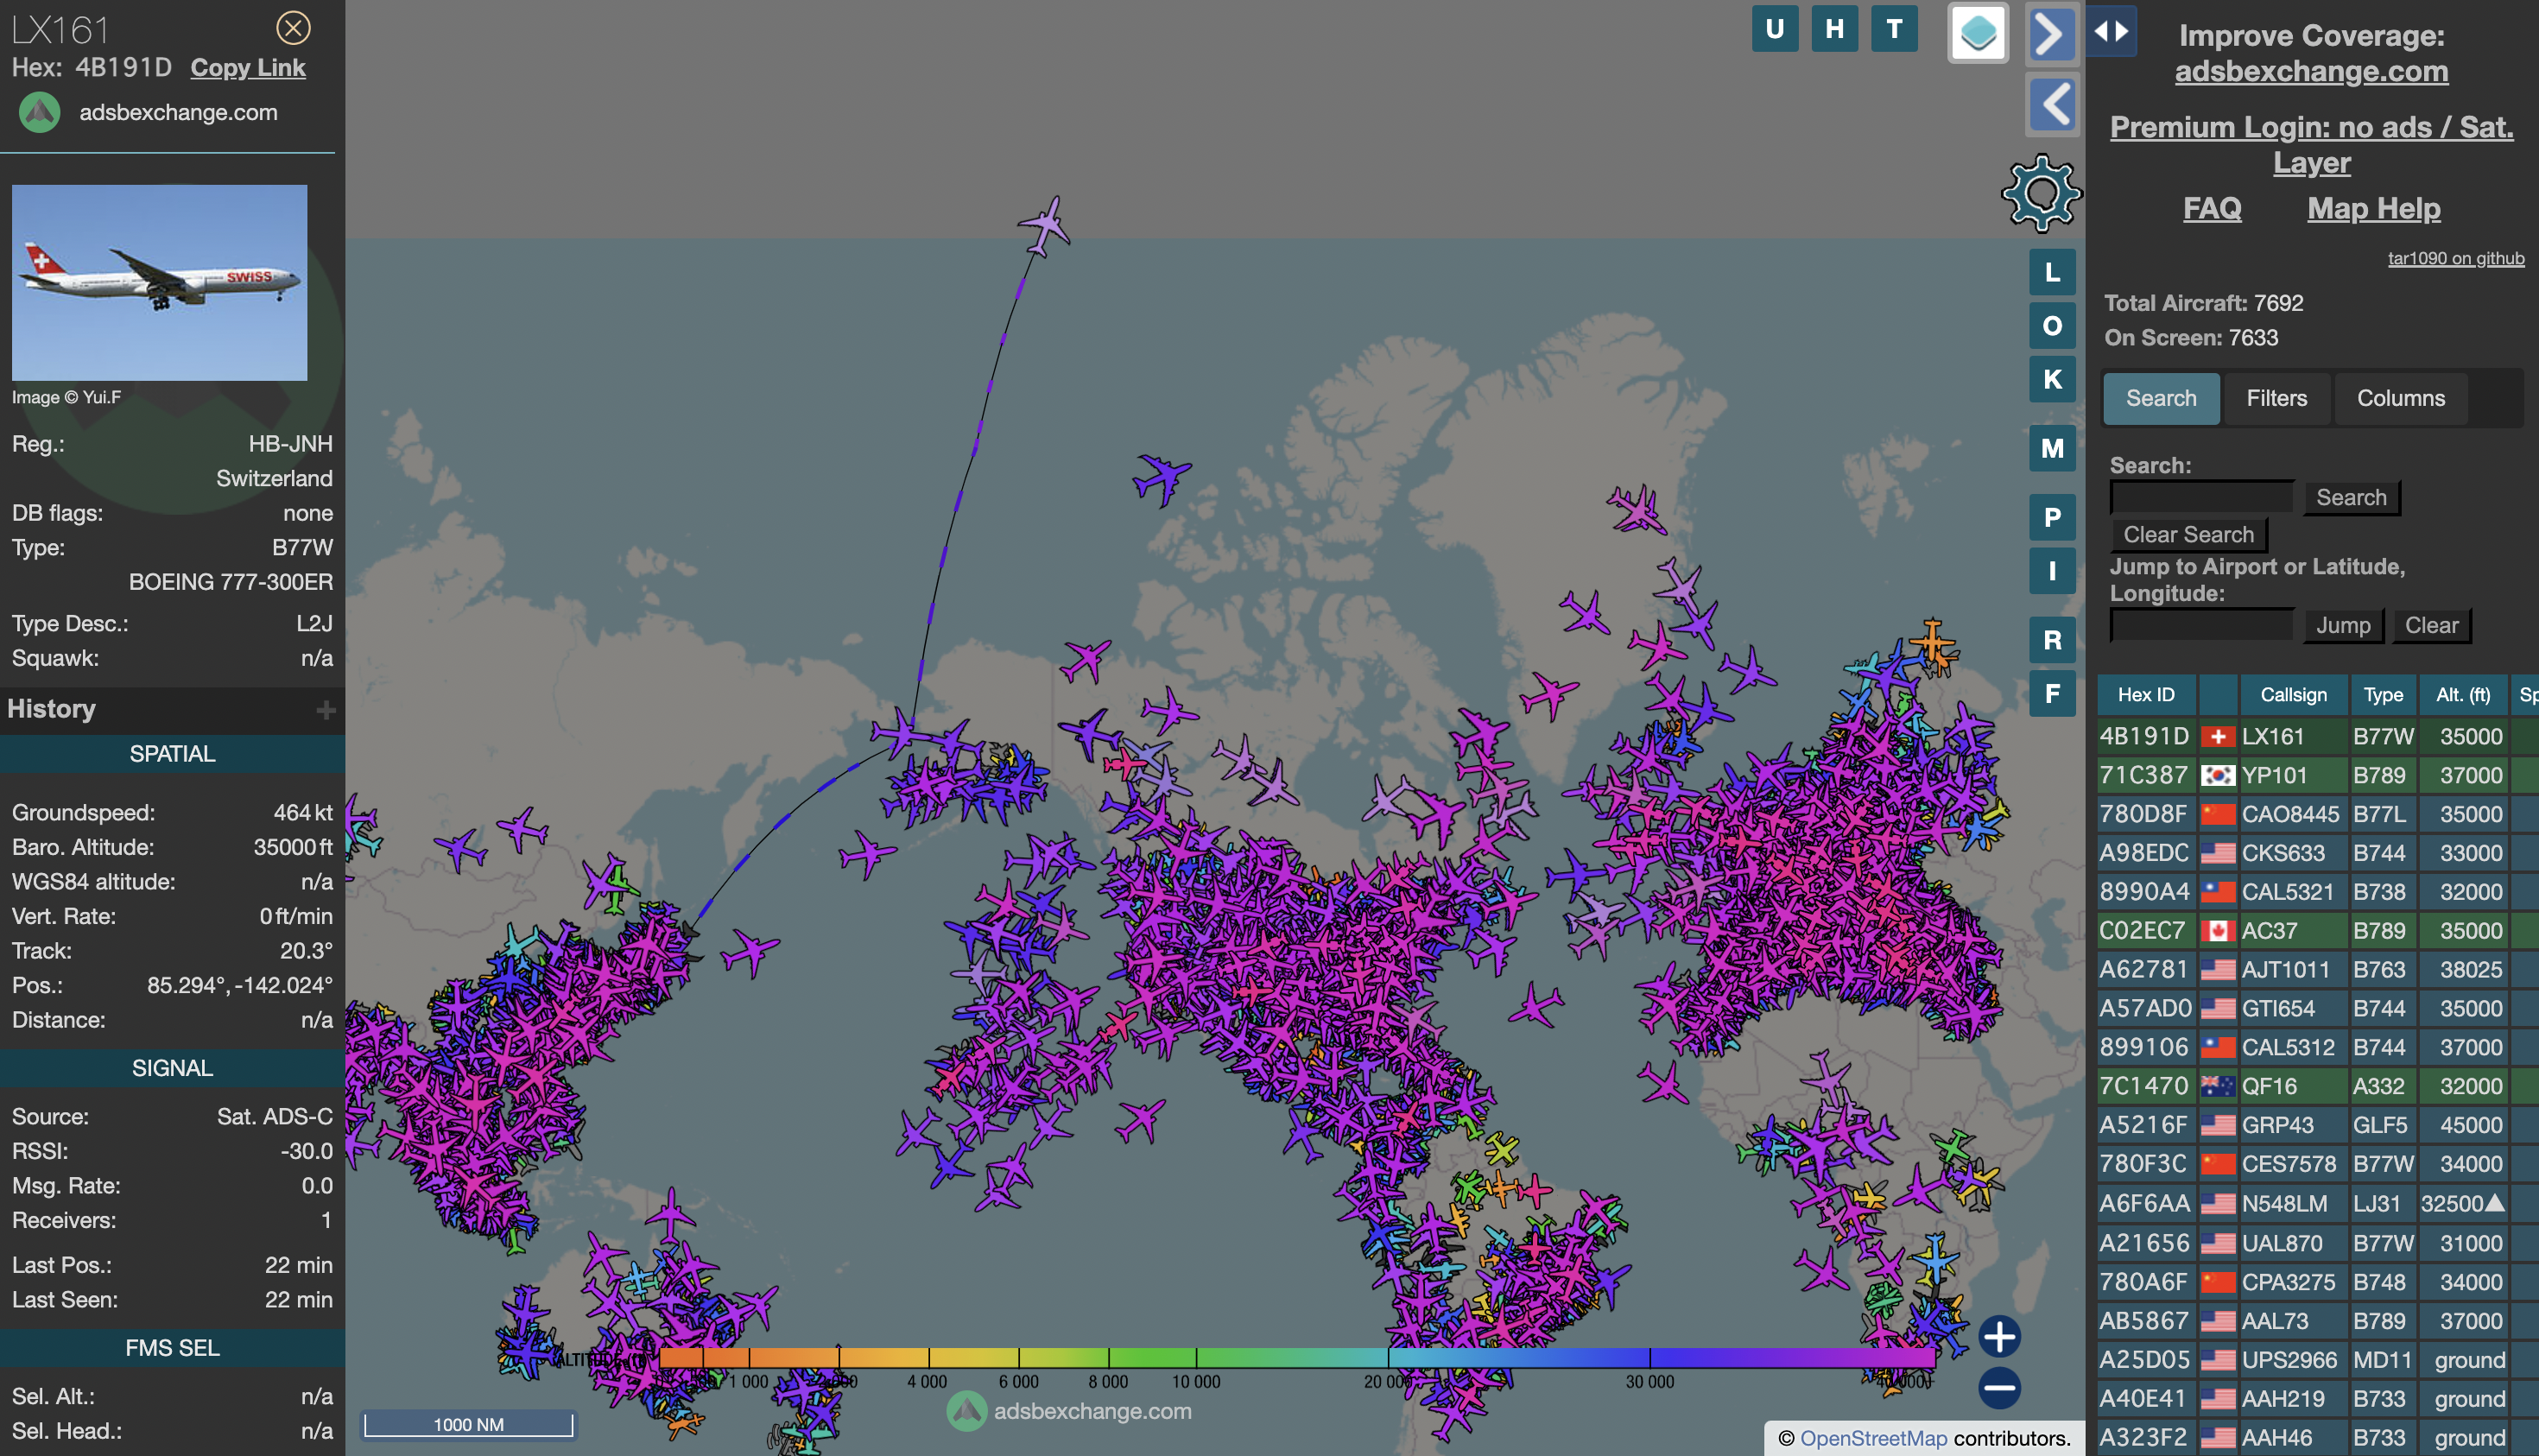Select the GRP43 aircraft row
2539x1456 pixels.
[x=2317, y=1125]
